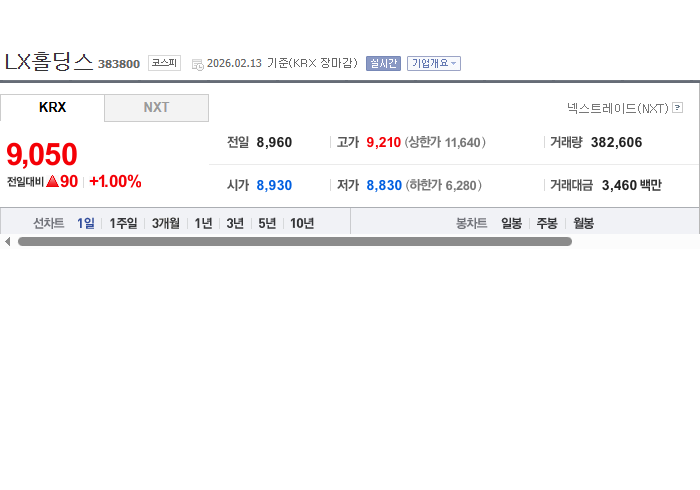Show the 주봉 candlestick chart
This screenshot has width=700, height=490.
547,223
